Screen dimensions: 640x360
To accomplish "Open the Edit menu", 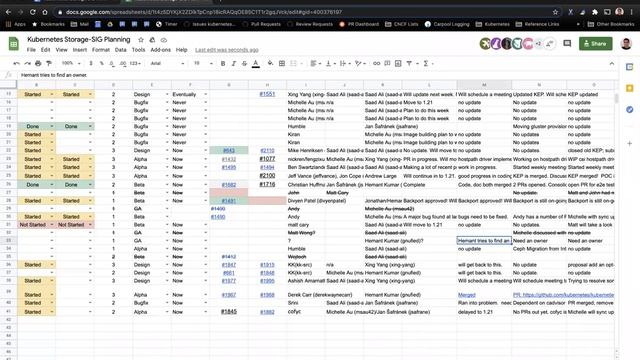I will point(45,50).
